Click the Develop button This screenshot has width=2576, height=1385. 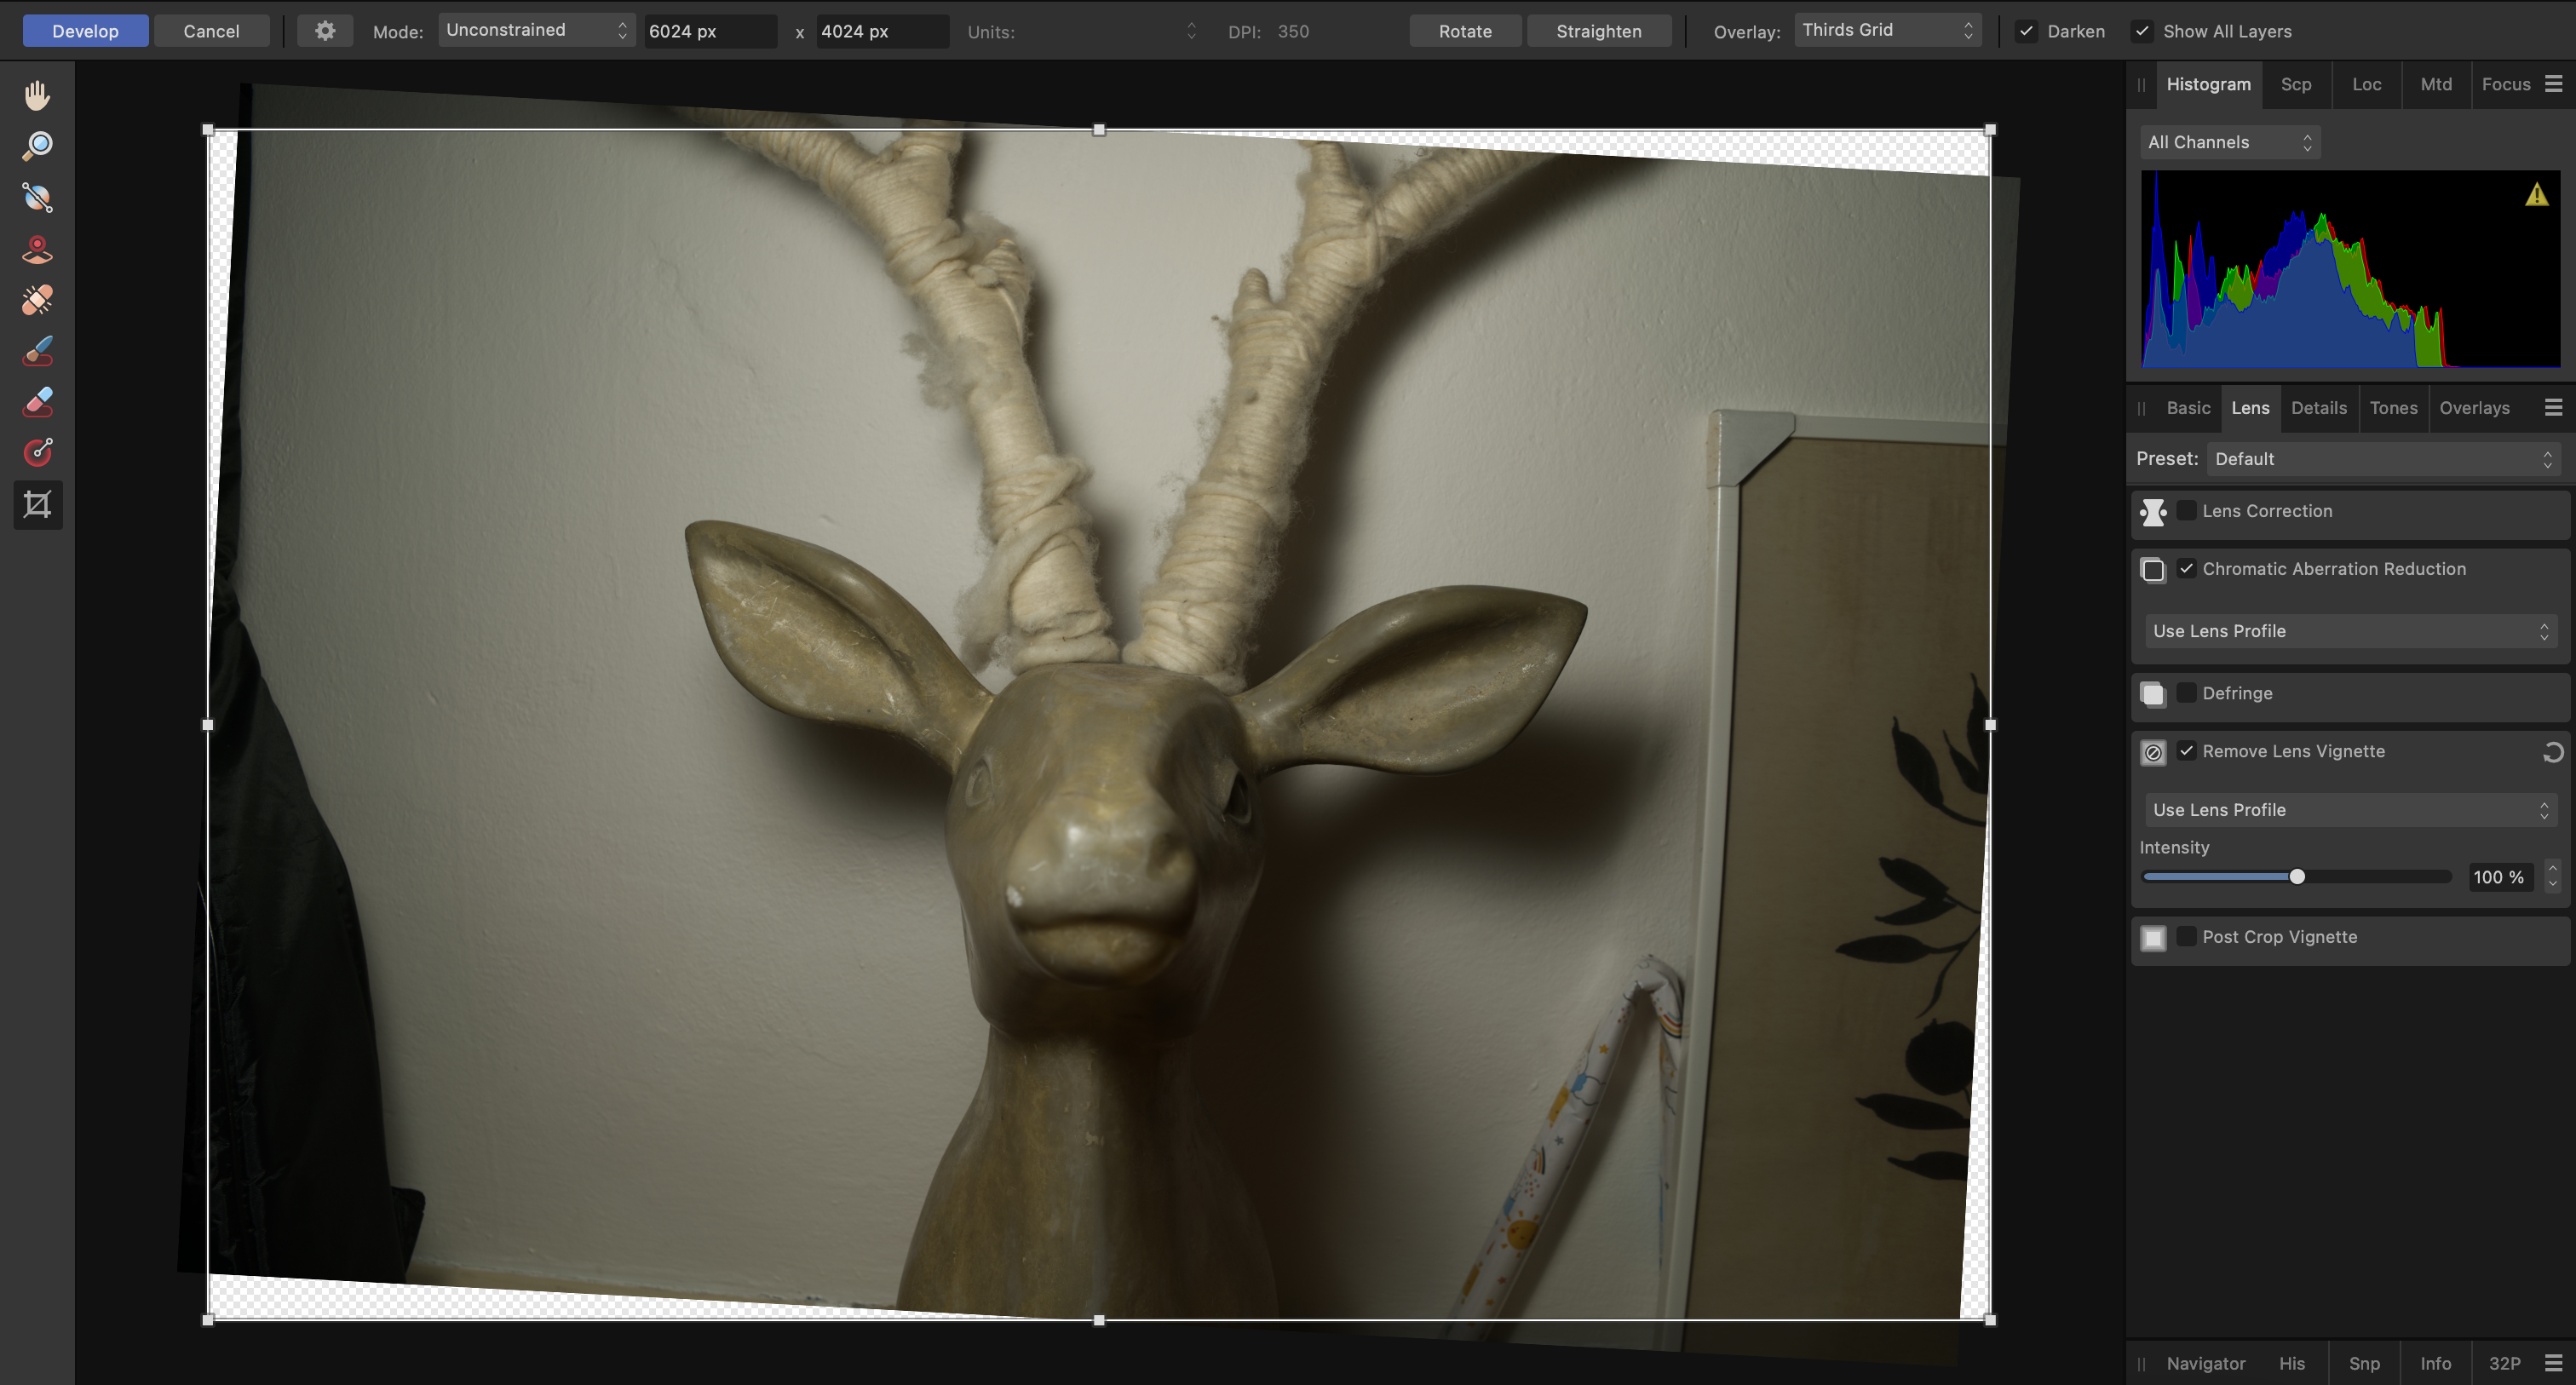[x=85, y=31]
